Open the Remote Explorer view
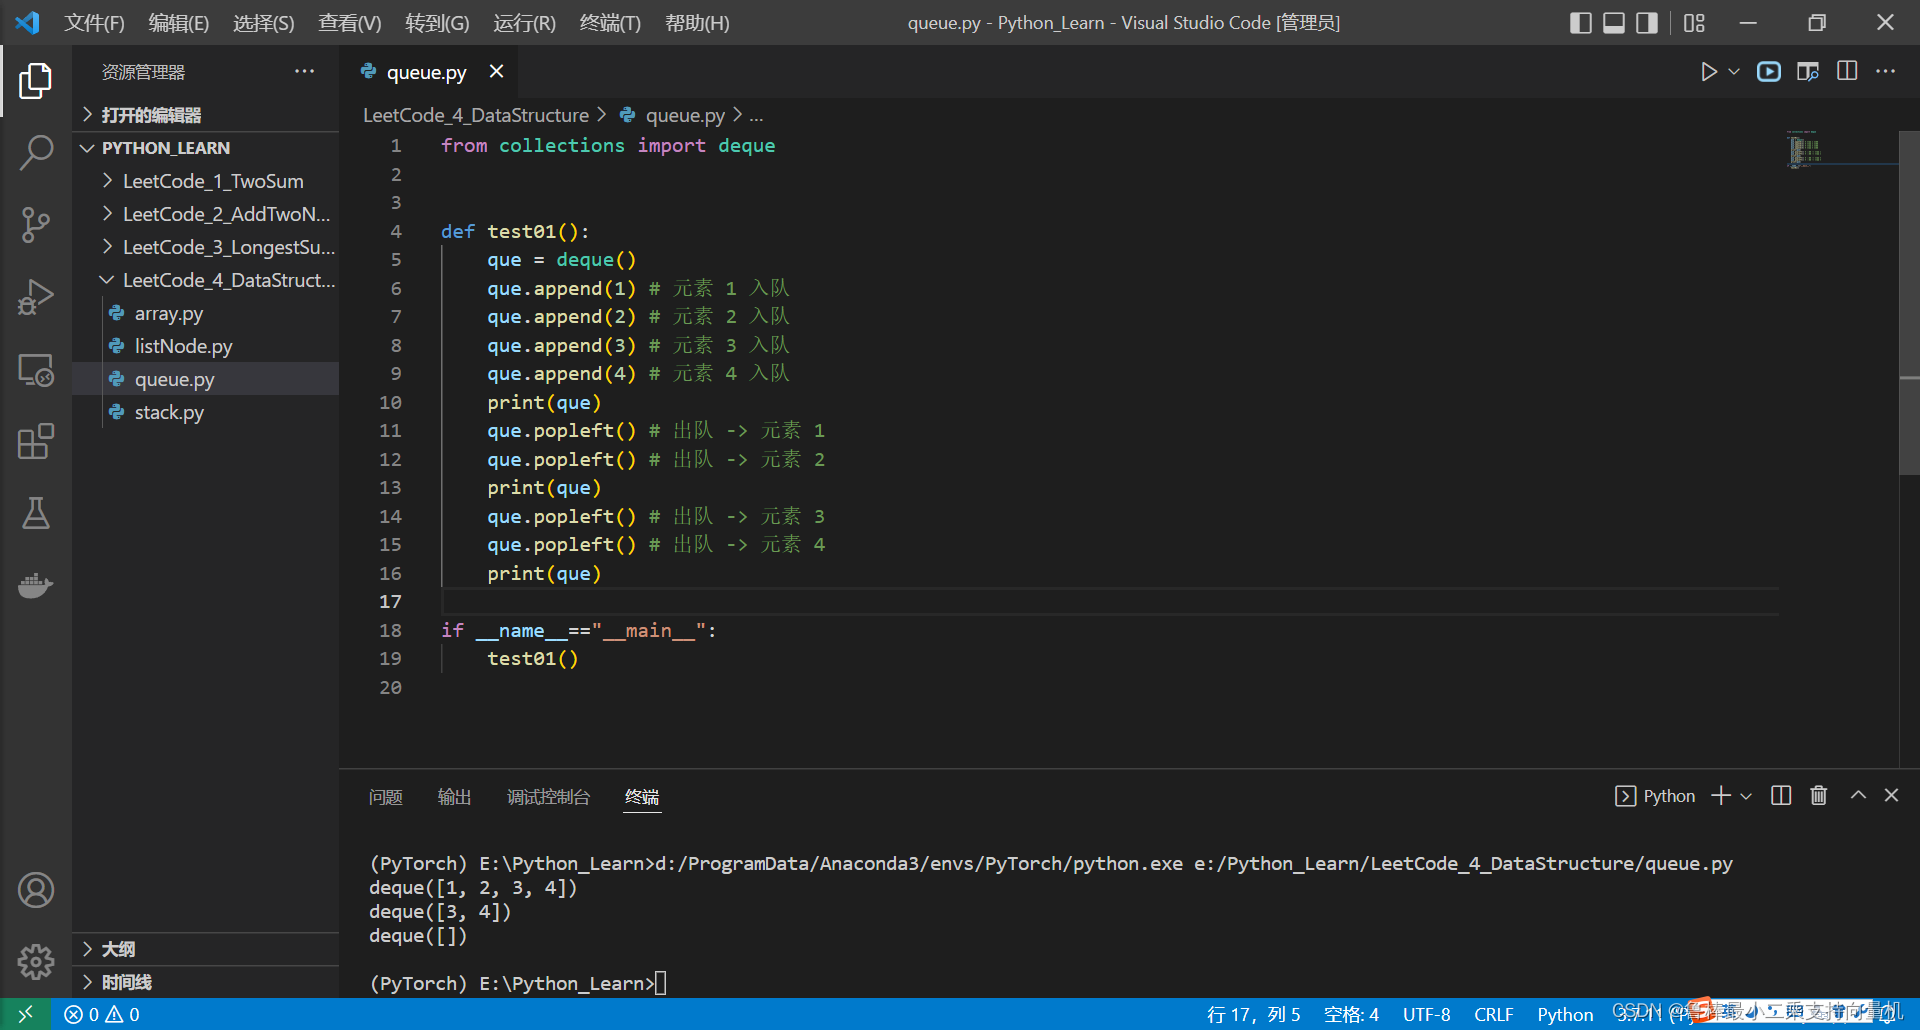 pos(36,370)
